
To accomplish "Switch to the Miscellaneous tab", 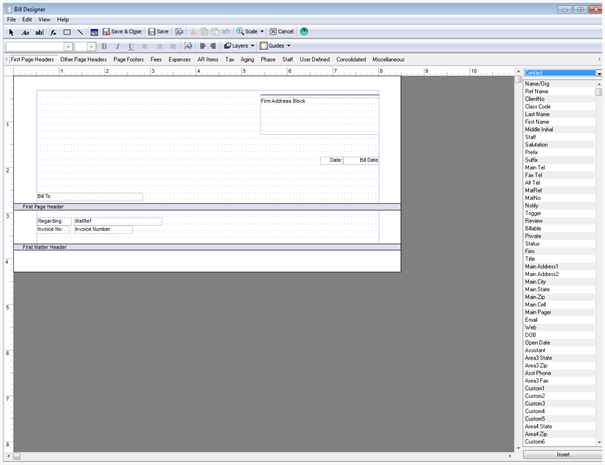I will point(388,59).
